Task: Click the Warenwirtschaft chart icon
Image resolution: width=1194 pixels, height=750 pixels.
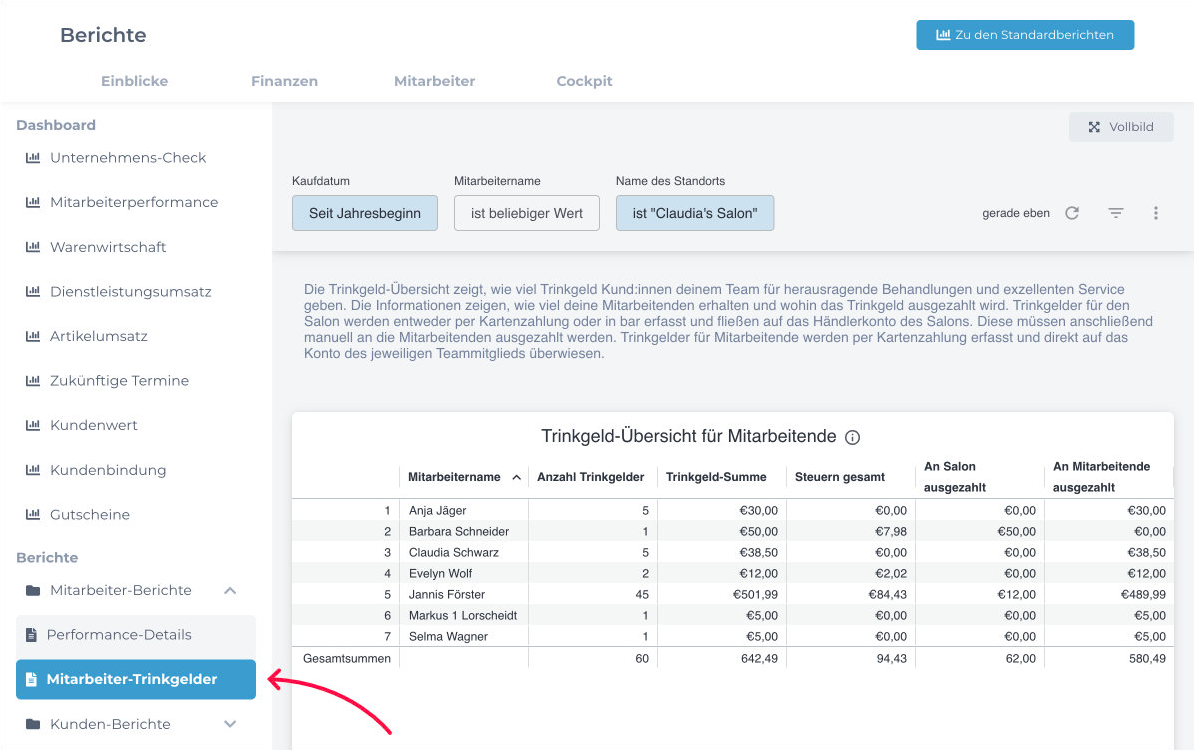Action: point(33,247)
